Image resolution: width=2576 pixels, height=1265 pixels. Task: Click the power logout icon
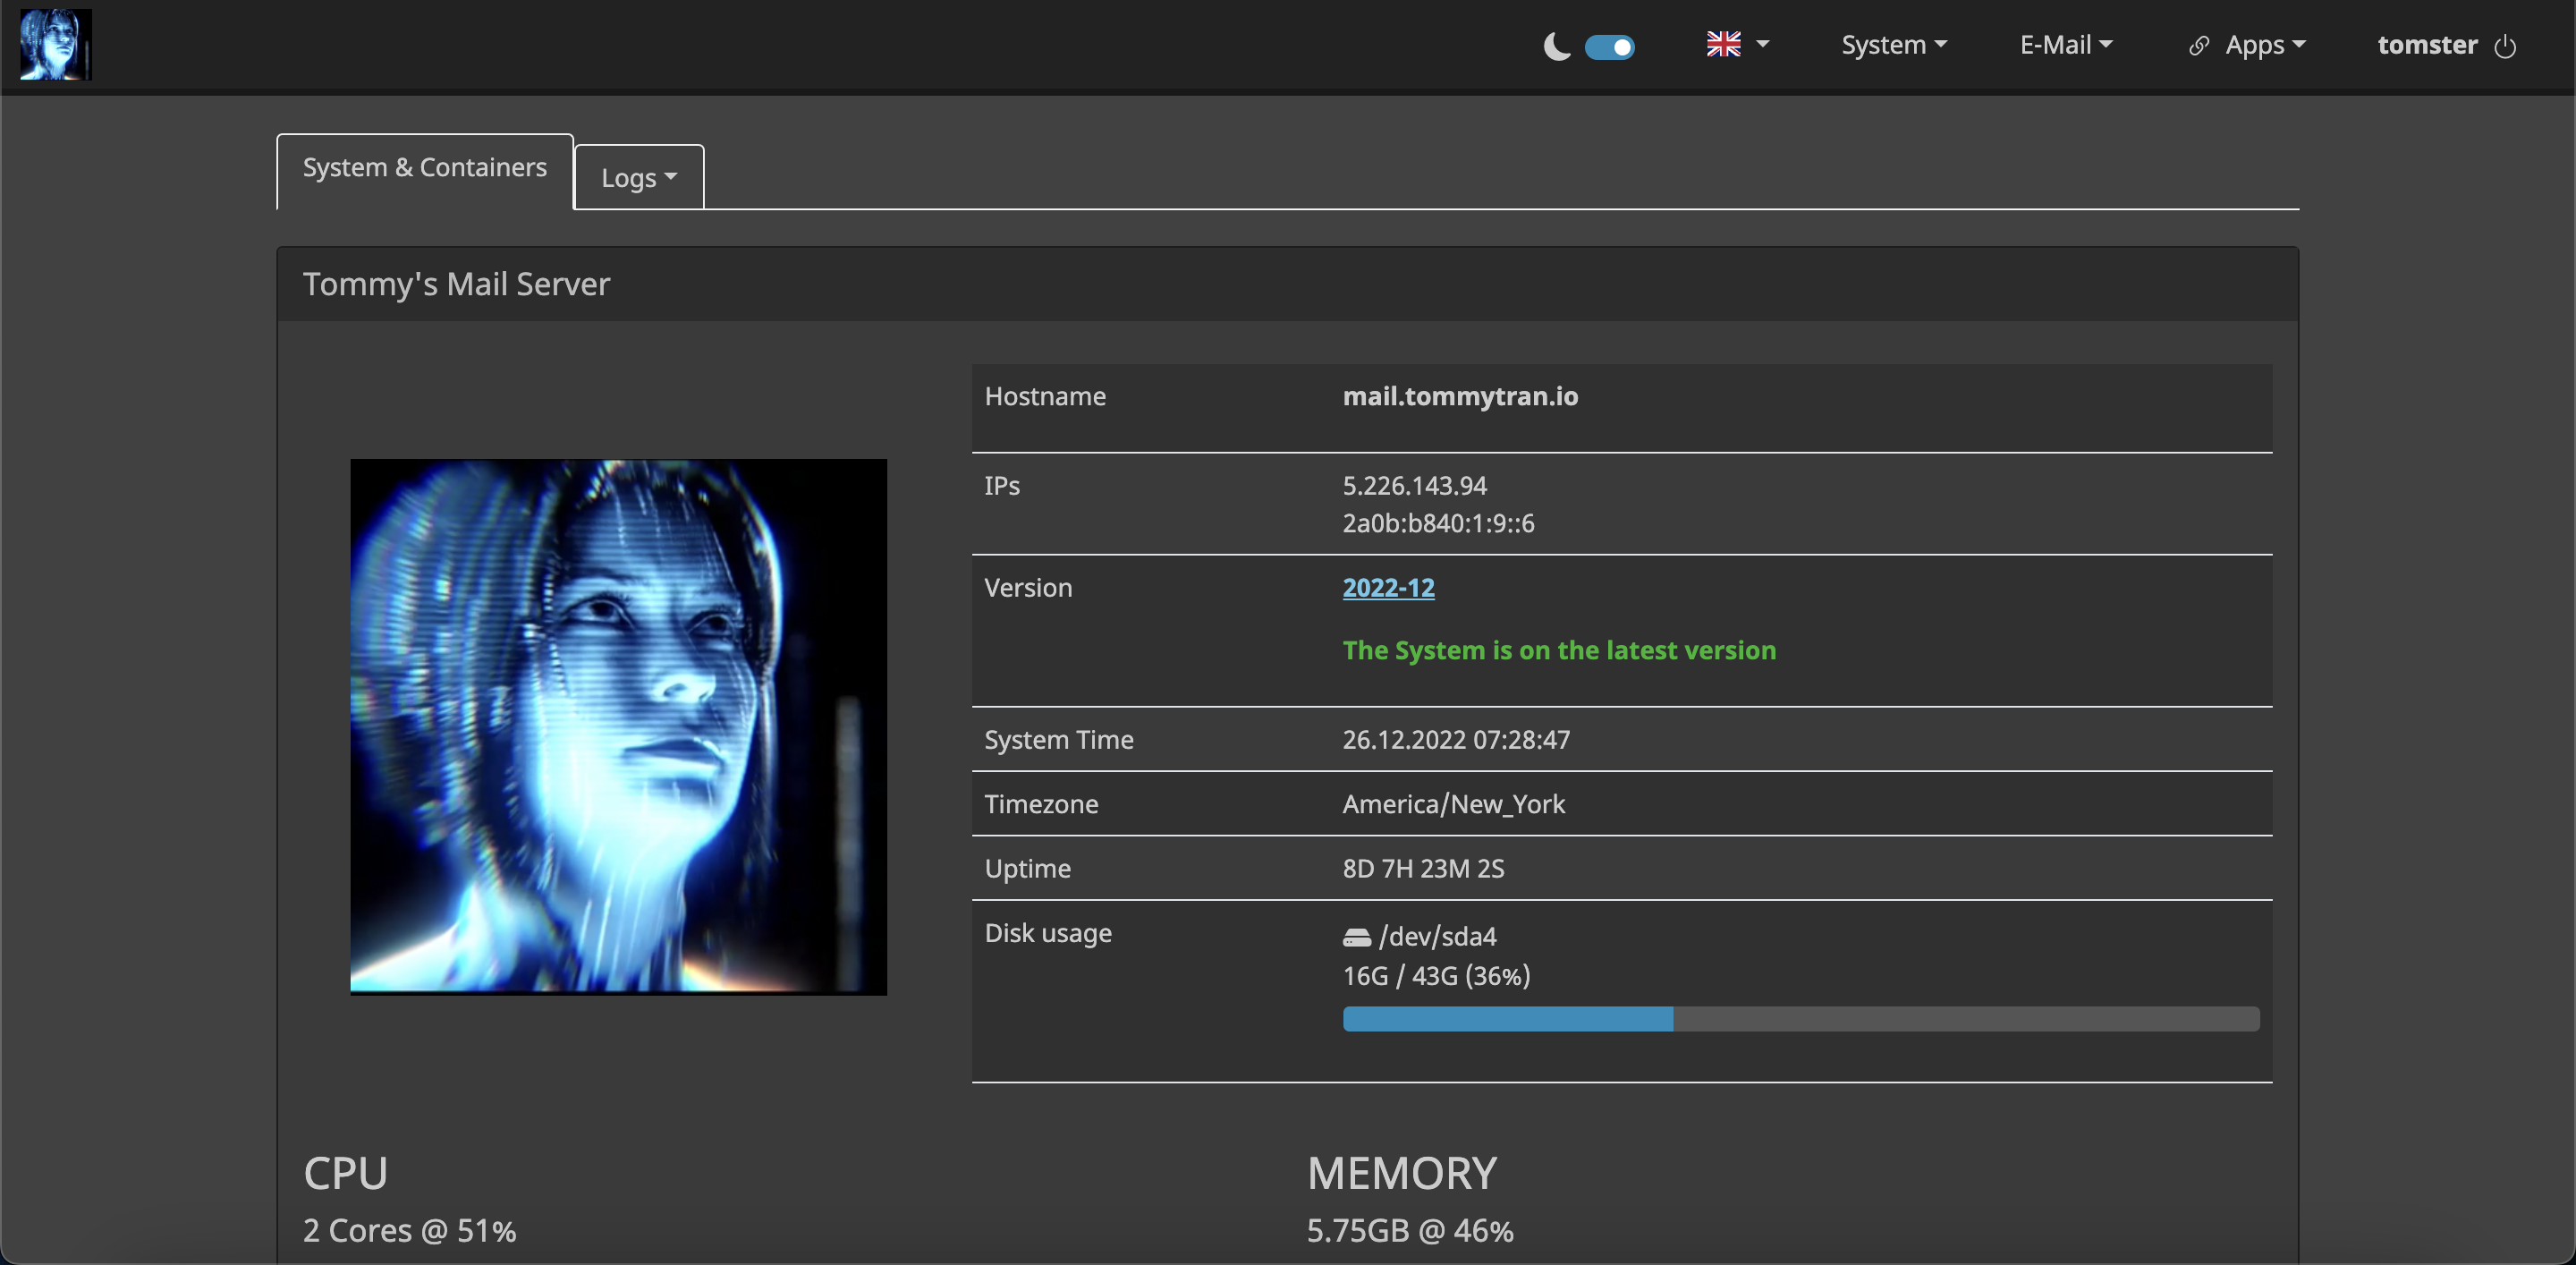click(x=2505, y=46)
